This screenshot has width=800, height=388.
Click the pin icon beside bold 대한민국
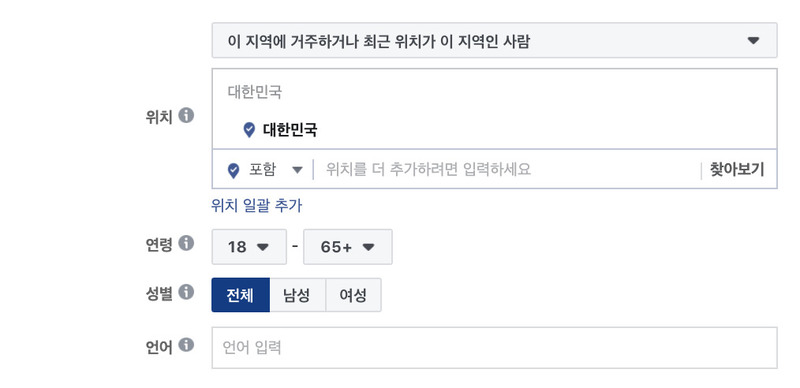tap(249, 130)
